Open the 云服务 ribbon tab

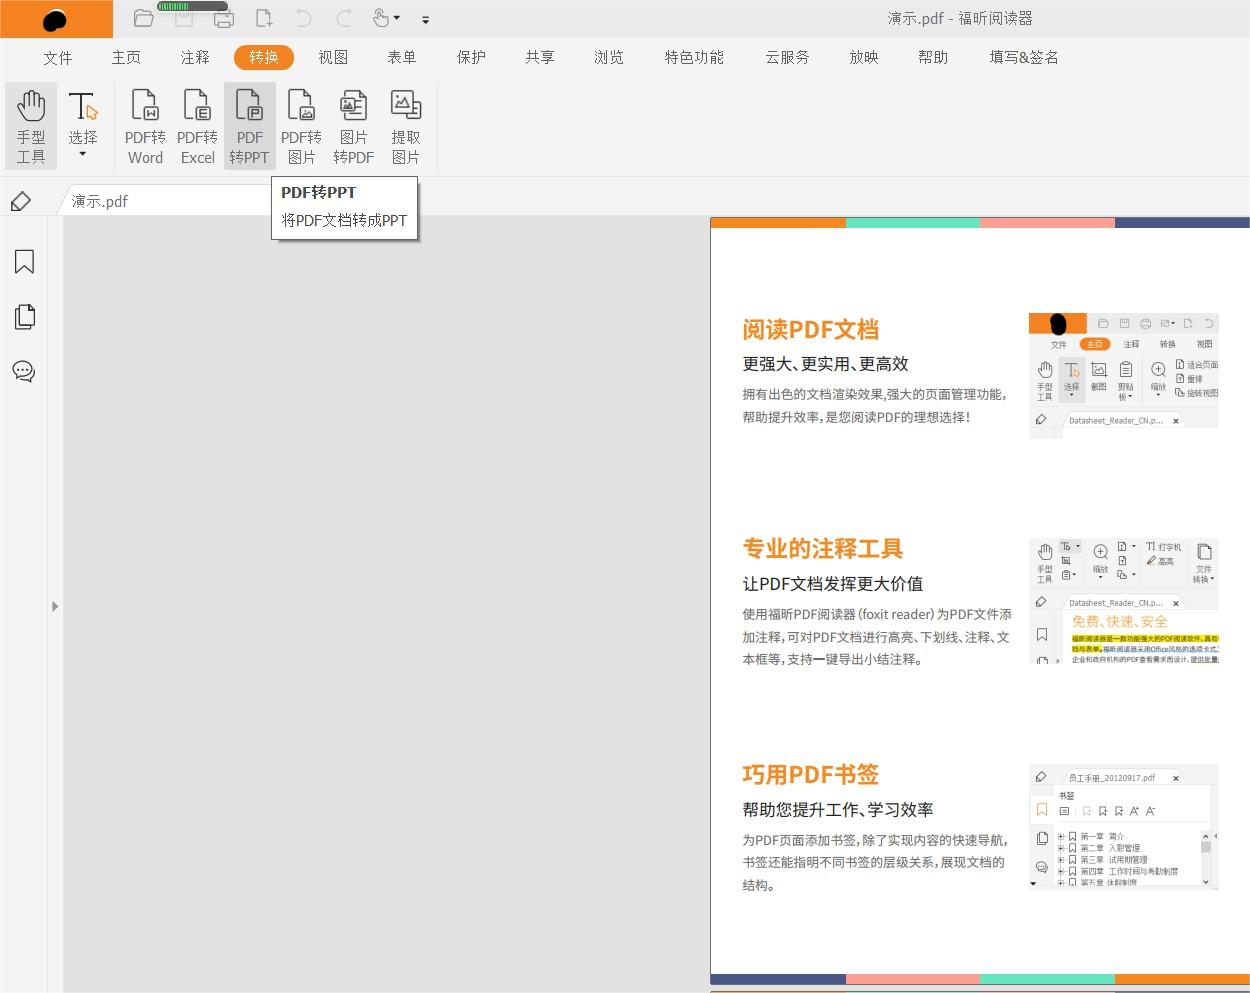coord(788,57)
